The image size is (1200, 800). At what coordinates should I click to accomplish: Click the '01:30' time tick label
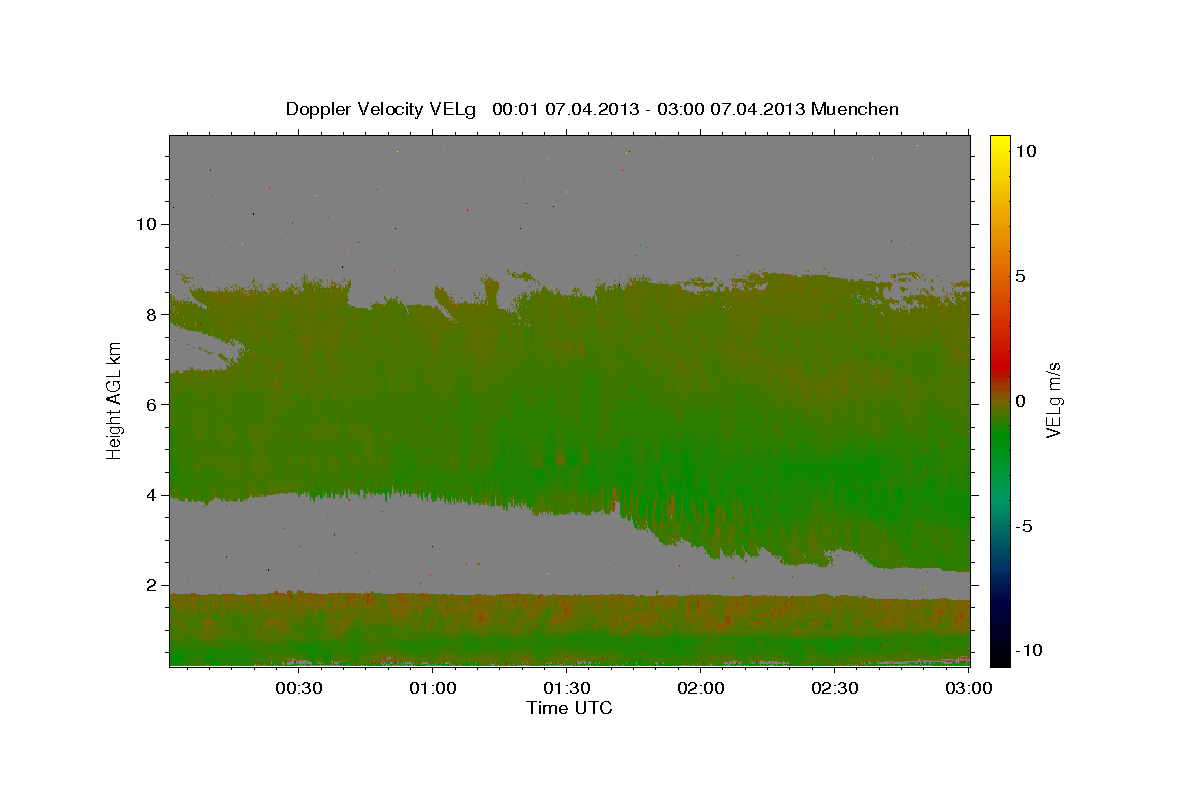coord(566,689)
